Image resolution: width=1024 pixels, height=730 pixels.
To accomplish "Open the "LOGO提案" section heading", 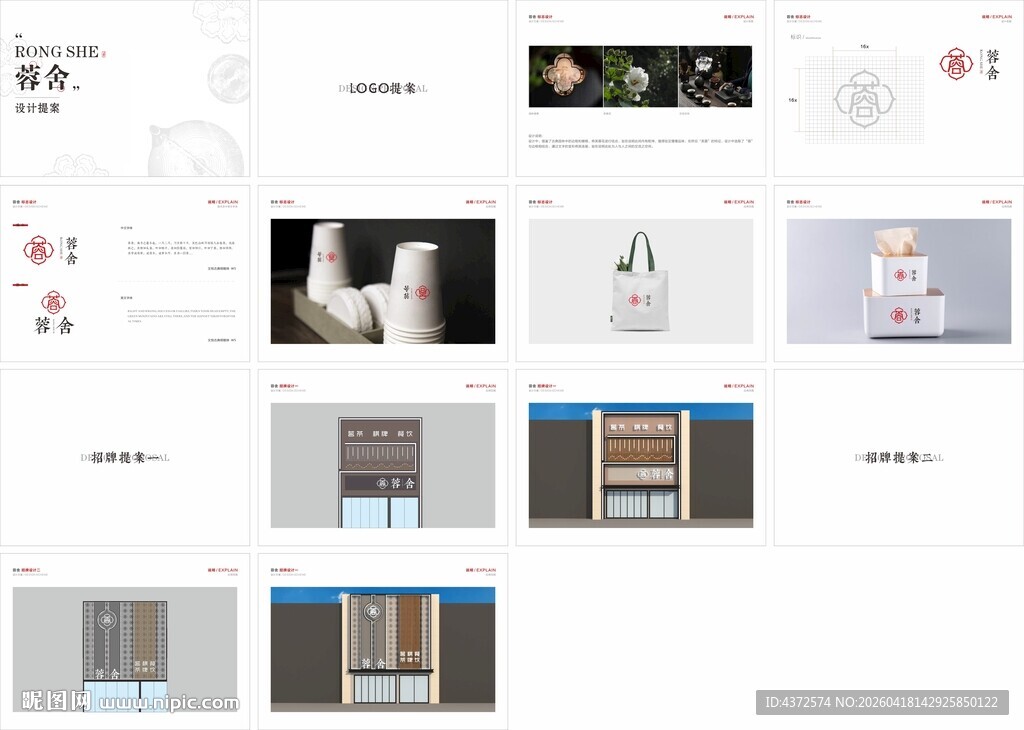I will [383, 88].
